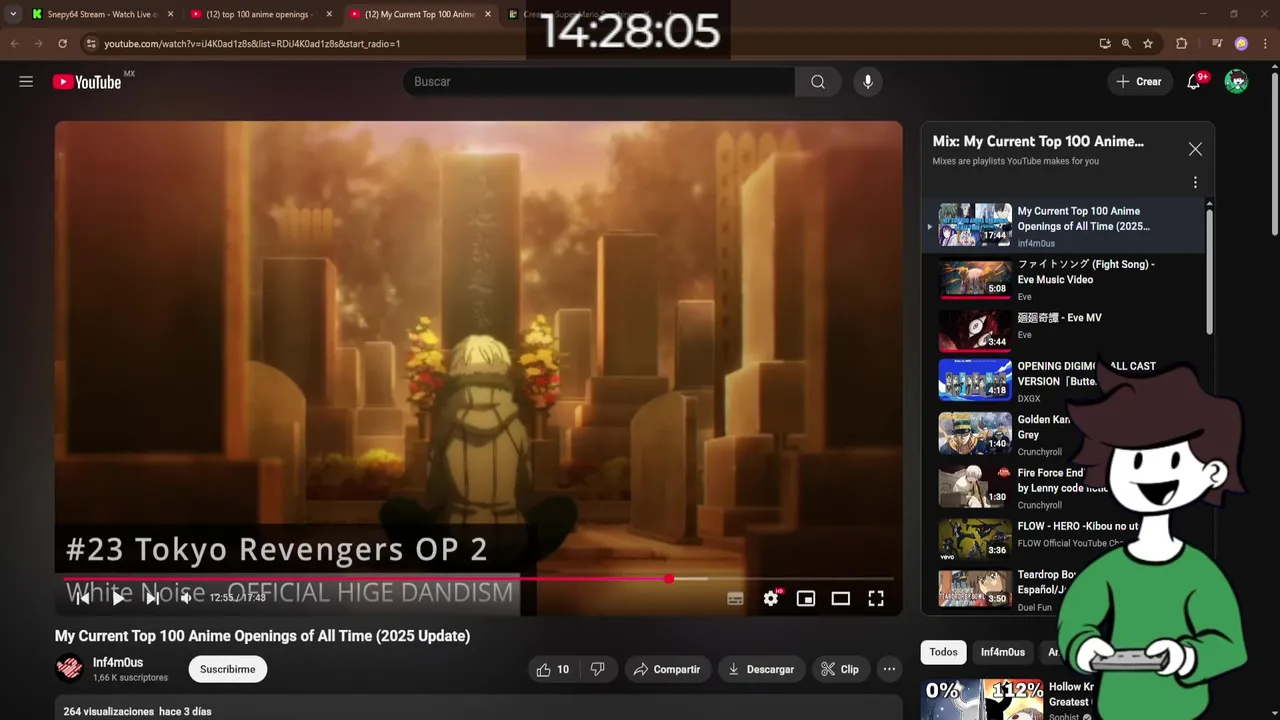Go to previous video in player

84,598
